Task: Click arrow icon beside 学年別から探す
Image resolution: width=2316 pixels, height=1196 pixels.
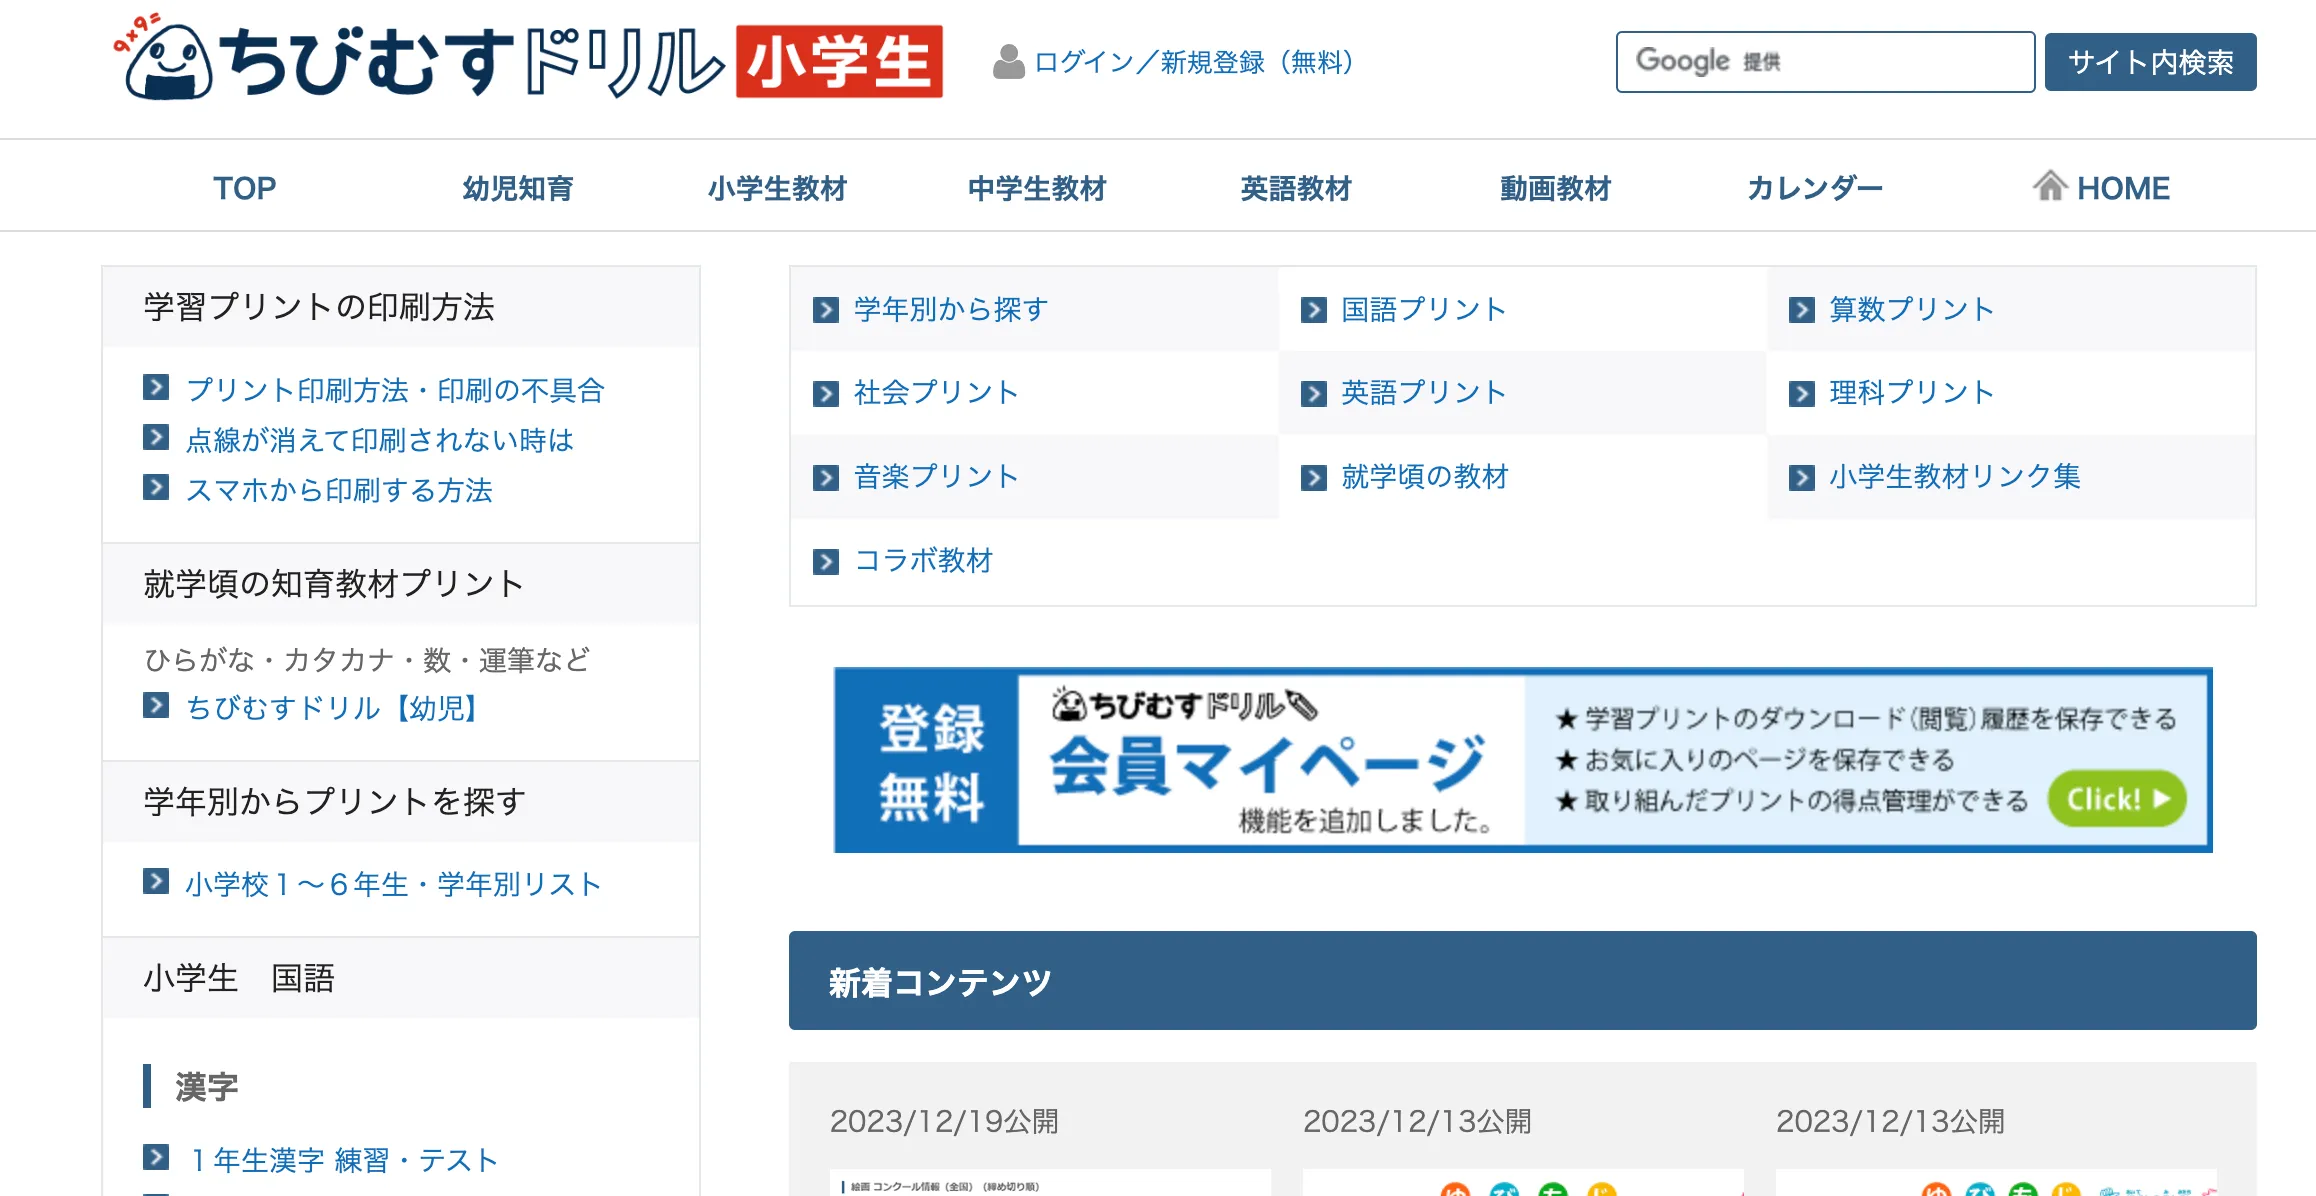Action: point(826,310)
